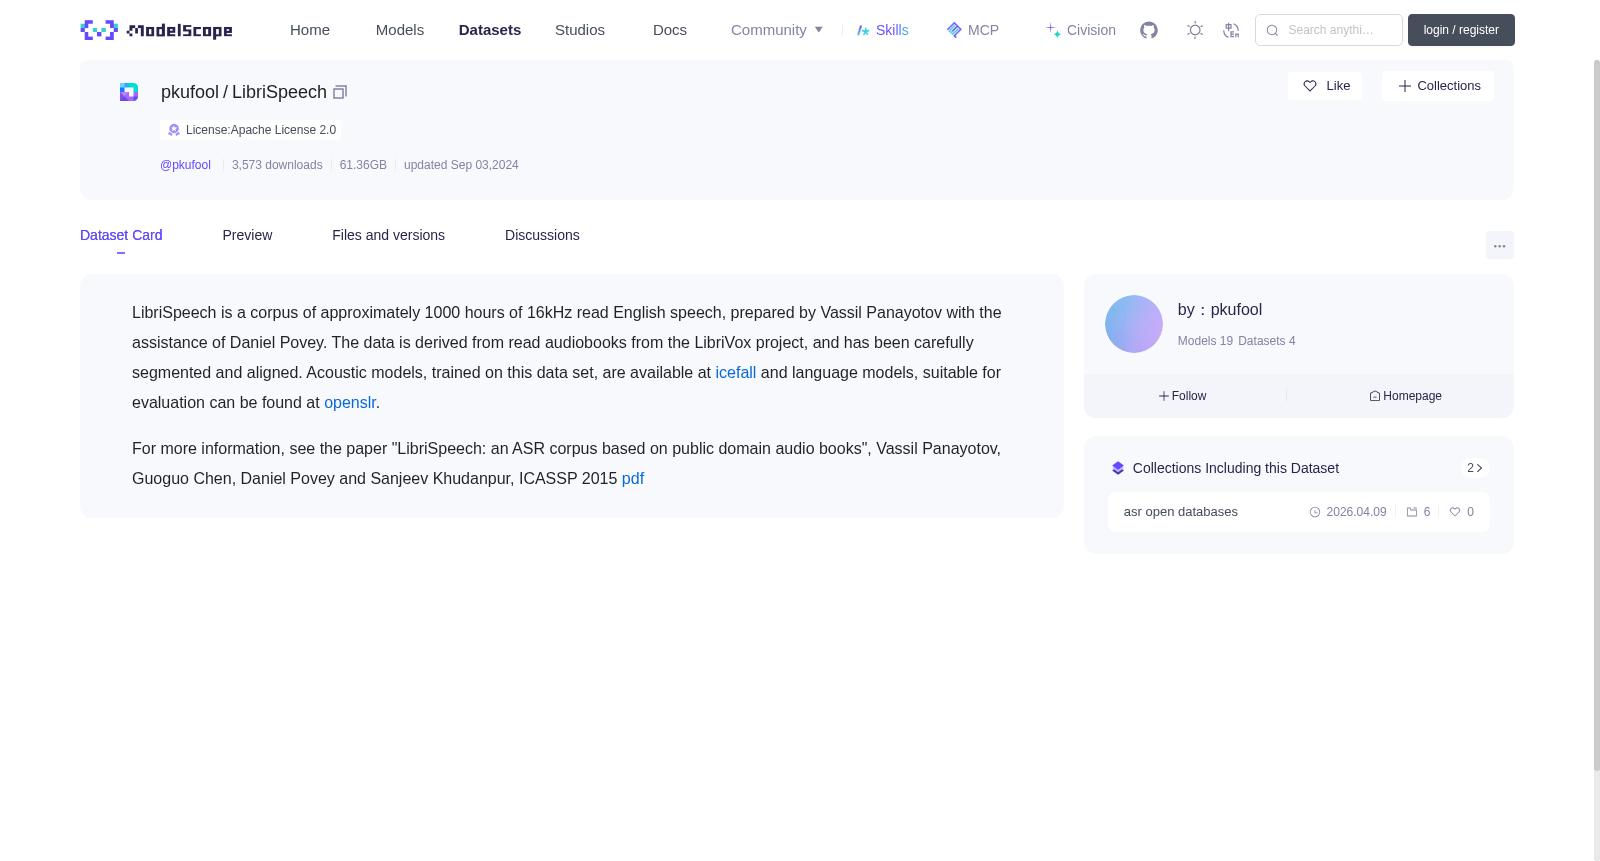This screenshot has height=861, width=1600.
Task: Toggle the light/dark theme sun icon
Action: pyautogui.click(x=1195, y=30)
